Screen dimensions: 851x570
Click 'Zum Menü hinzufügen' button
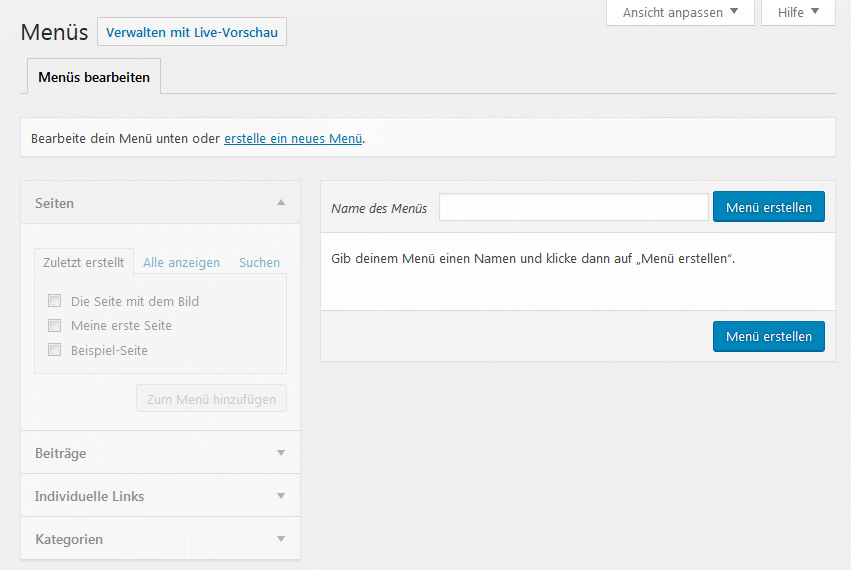coord(211,399)
